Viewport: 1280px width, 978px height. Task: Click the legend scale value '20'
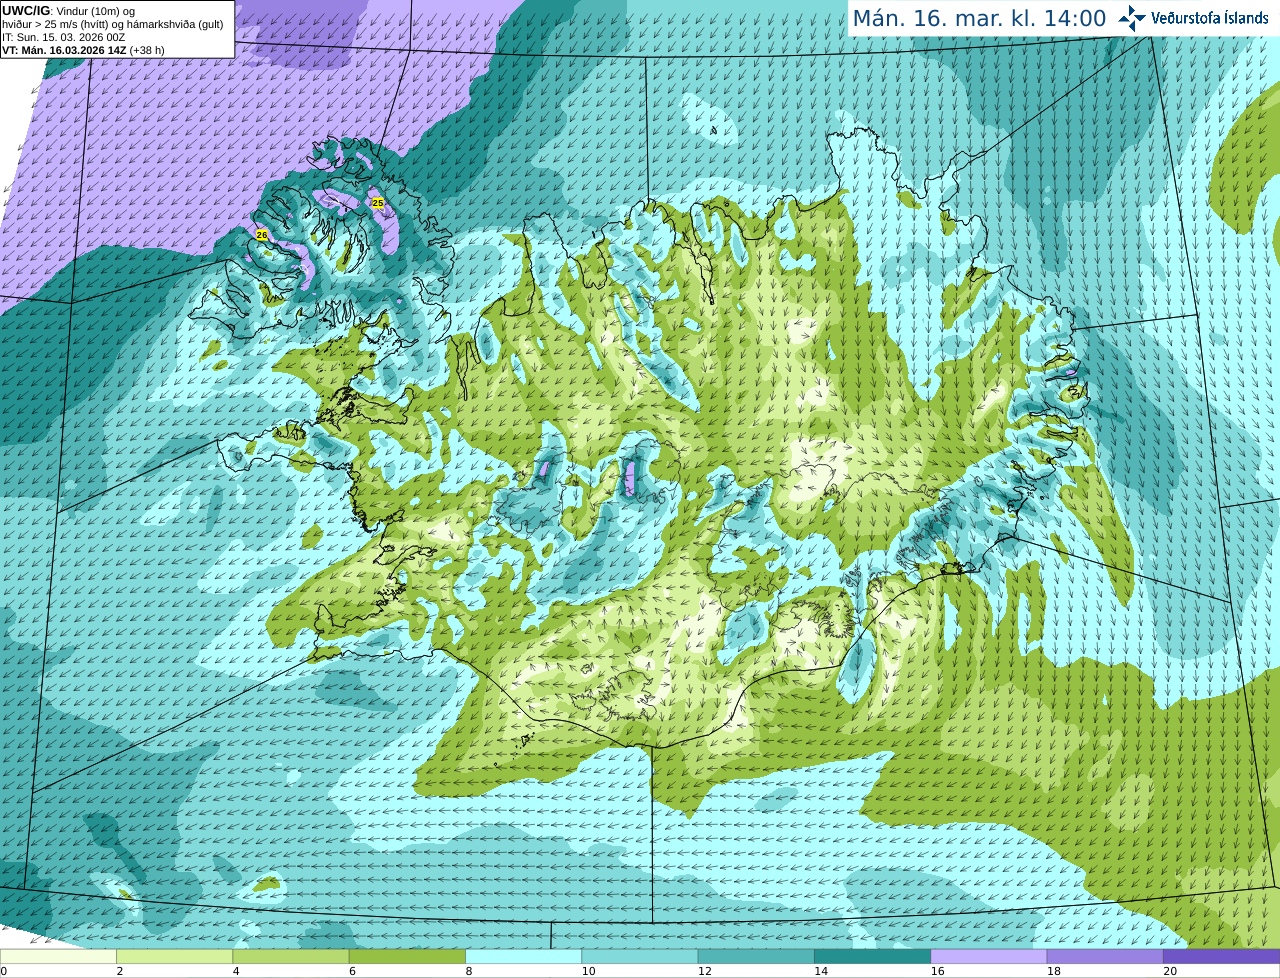coord(1170,971)
